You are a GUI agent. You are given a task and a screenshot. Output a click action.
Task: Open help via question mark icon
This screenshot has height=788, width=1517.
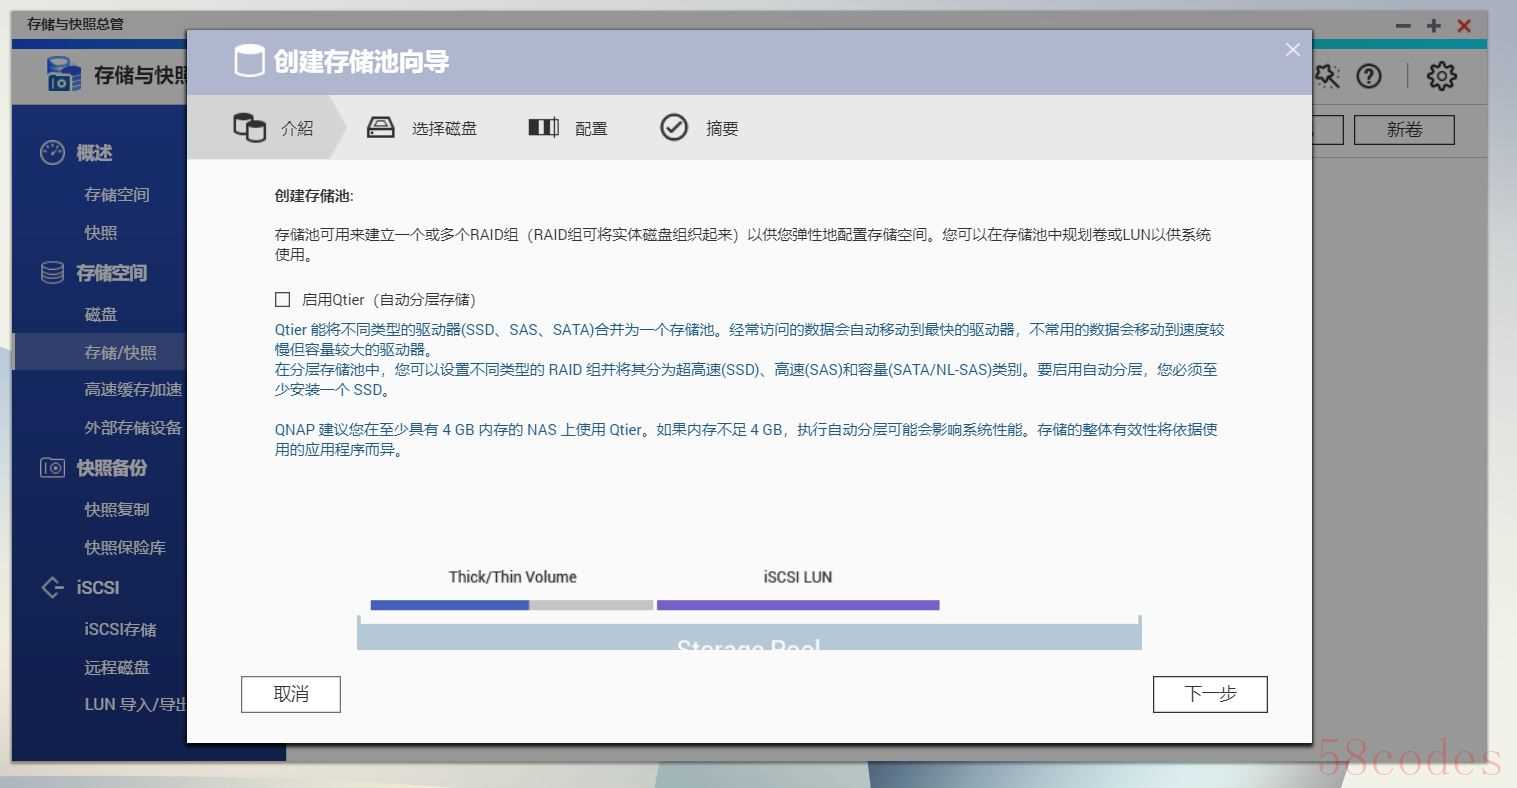click(x=1369, y=76)
